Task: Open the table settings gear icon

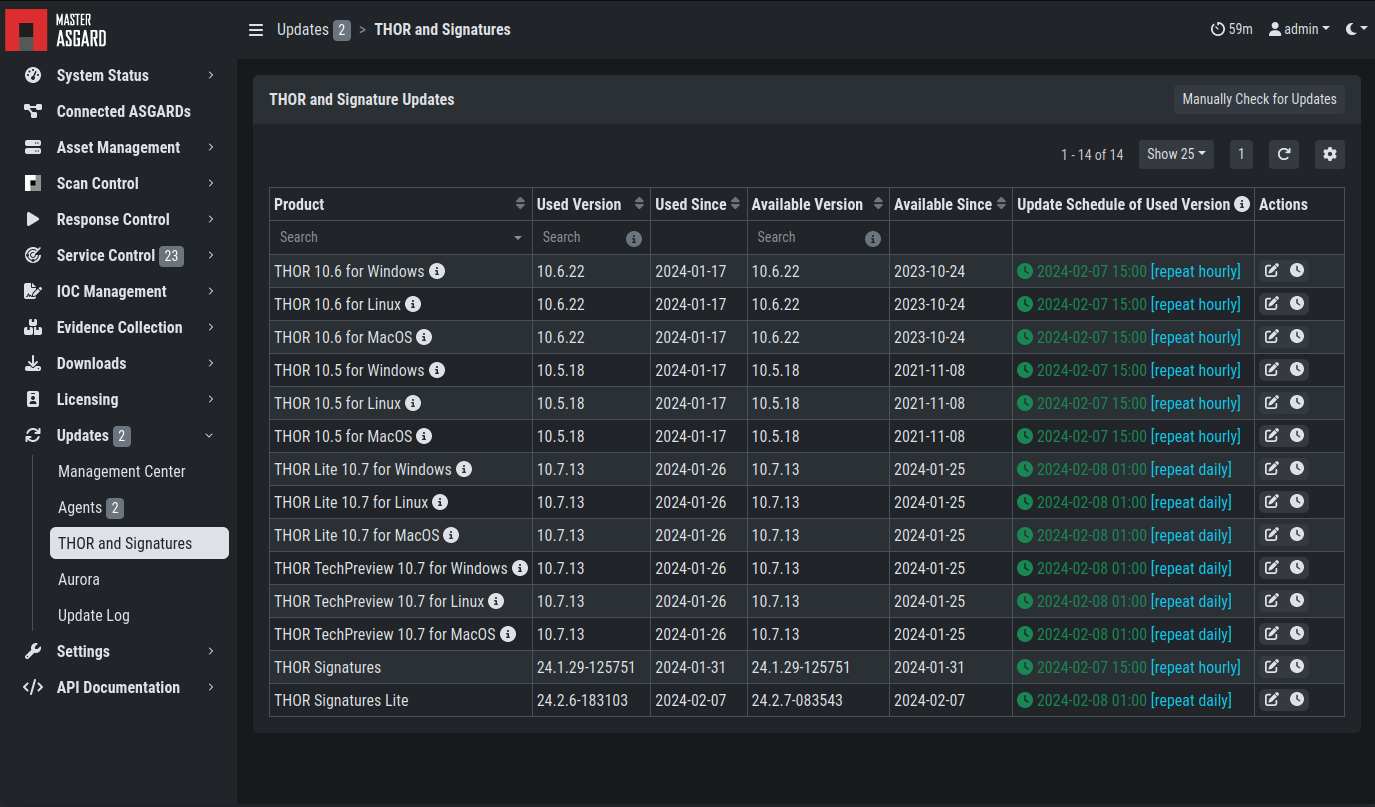Action: pyautogui.click(x=1330, y=154)
